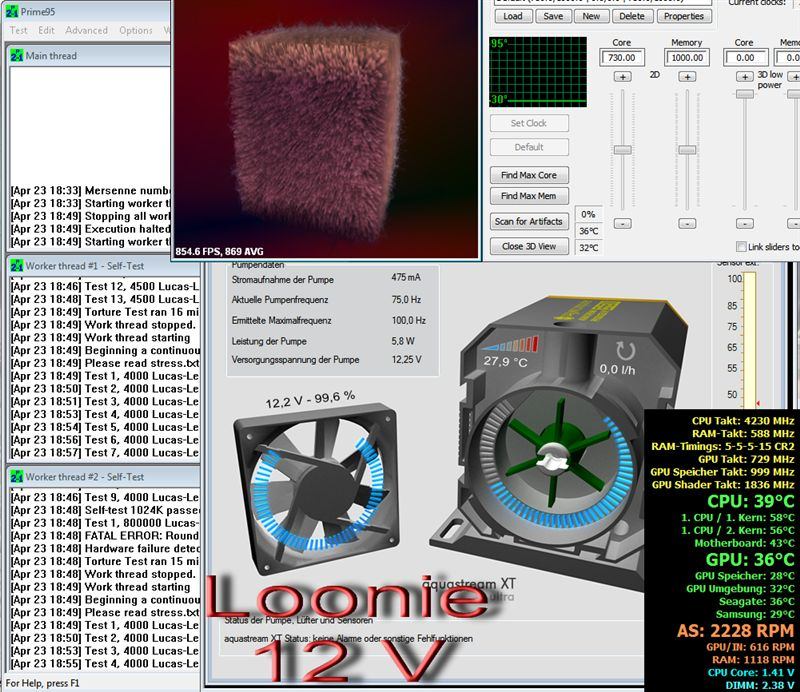Click Scan for Artifacts
The height and width of the screenshot is (692, 800).
[x=529, y=221]
